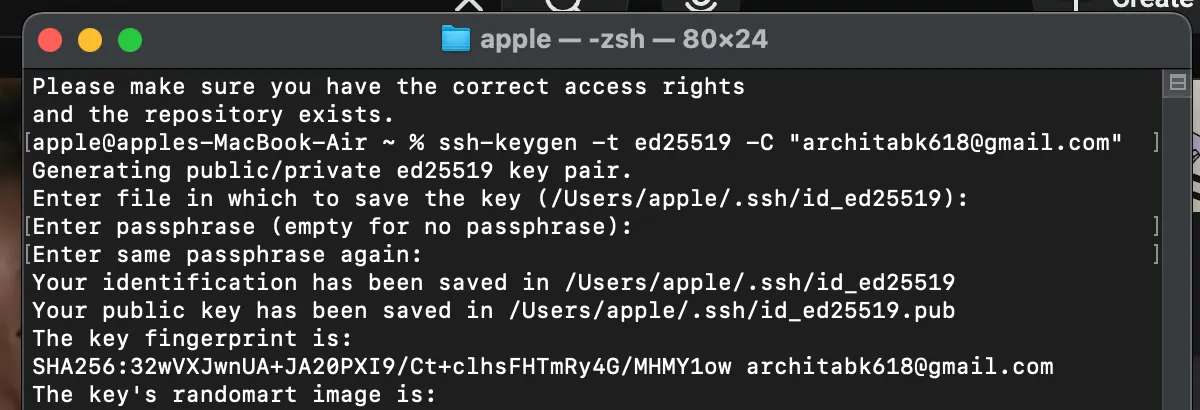The image size is (1200, 410).
Task: Click the mark bracket right of Enter passphrase line
Action: 1156,227
